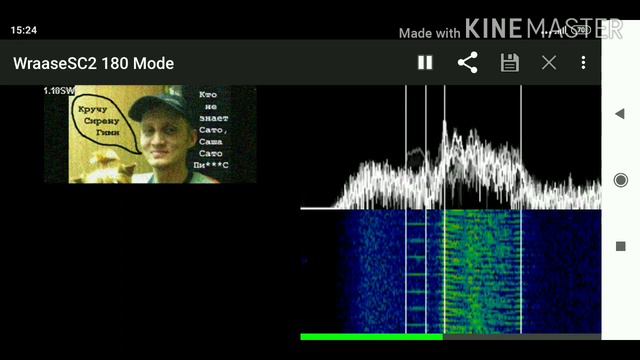Screen dimensions: 640x360
Task: Tap the 15:24 clock
Action: point(24,30)
